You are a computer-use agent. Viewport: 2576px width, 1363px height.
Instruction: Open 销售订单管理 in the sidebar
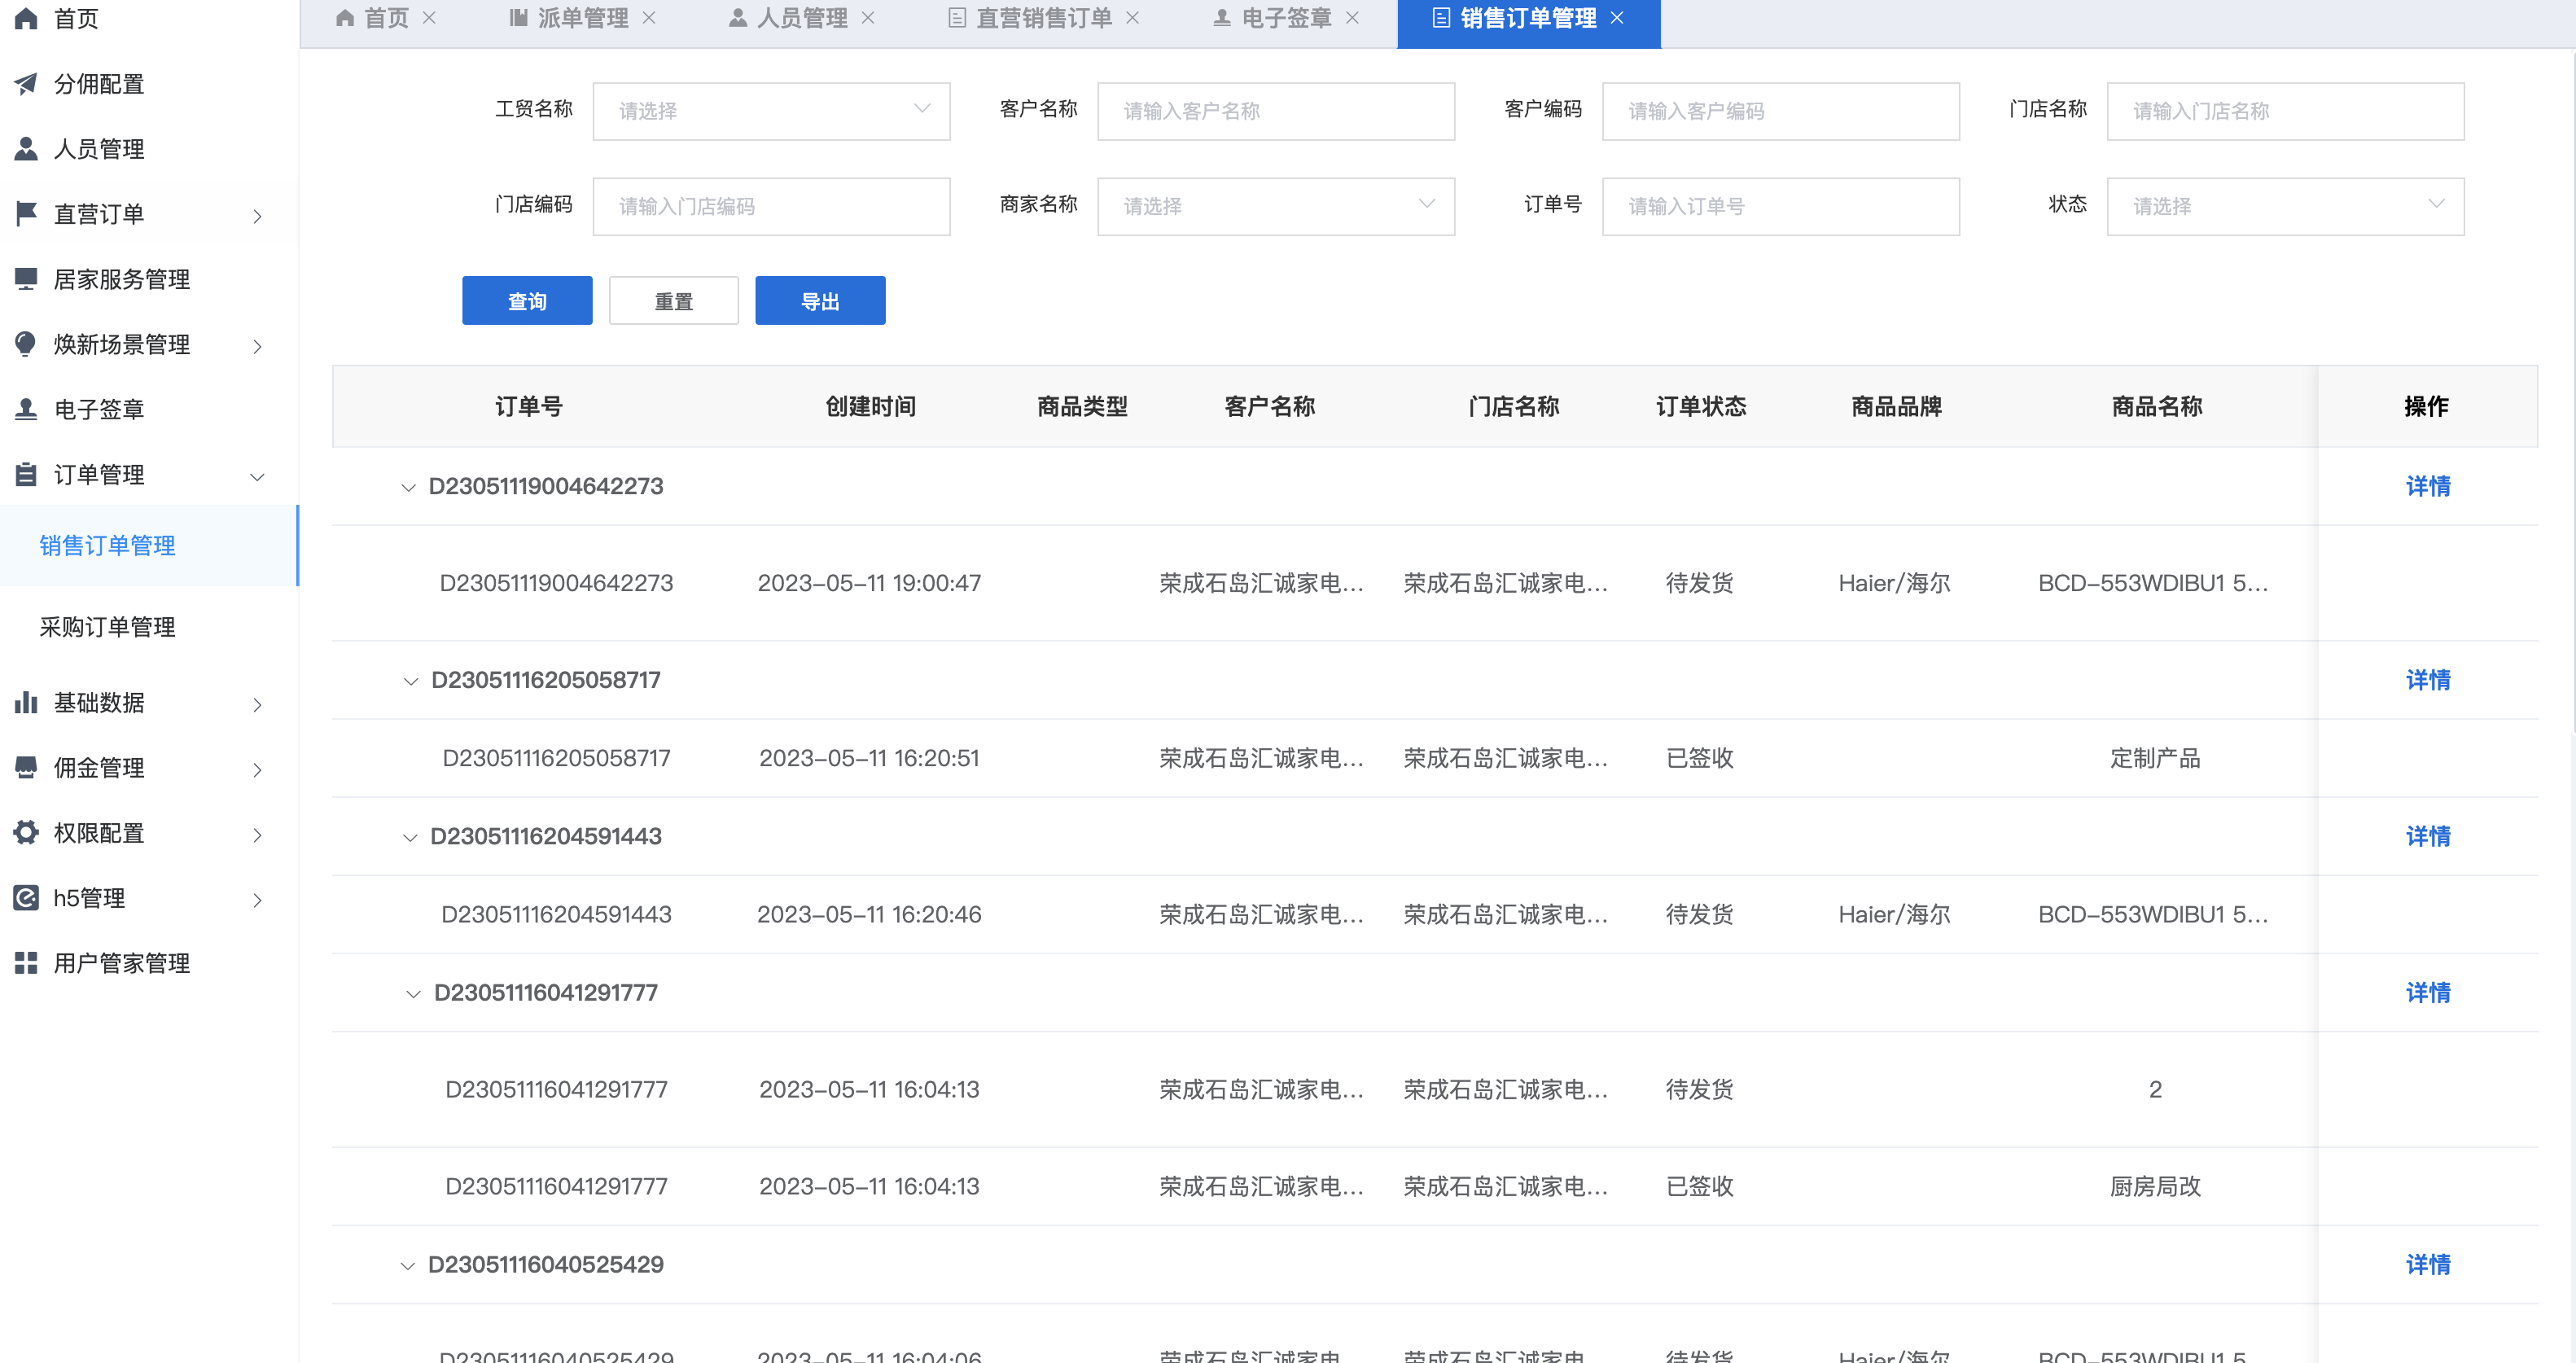pyautogui.click(x=148, y=545)
